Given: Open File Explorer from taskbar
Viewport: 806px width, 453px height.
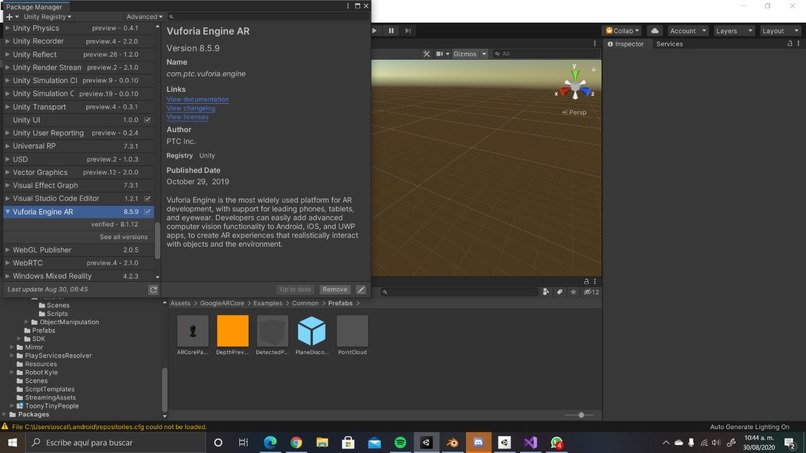Looking at the screenshot, I should click(322, 442).
